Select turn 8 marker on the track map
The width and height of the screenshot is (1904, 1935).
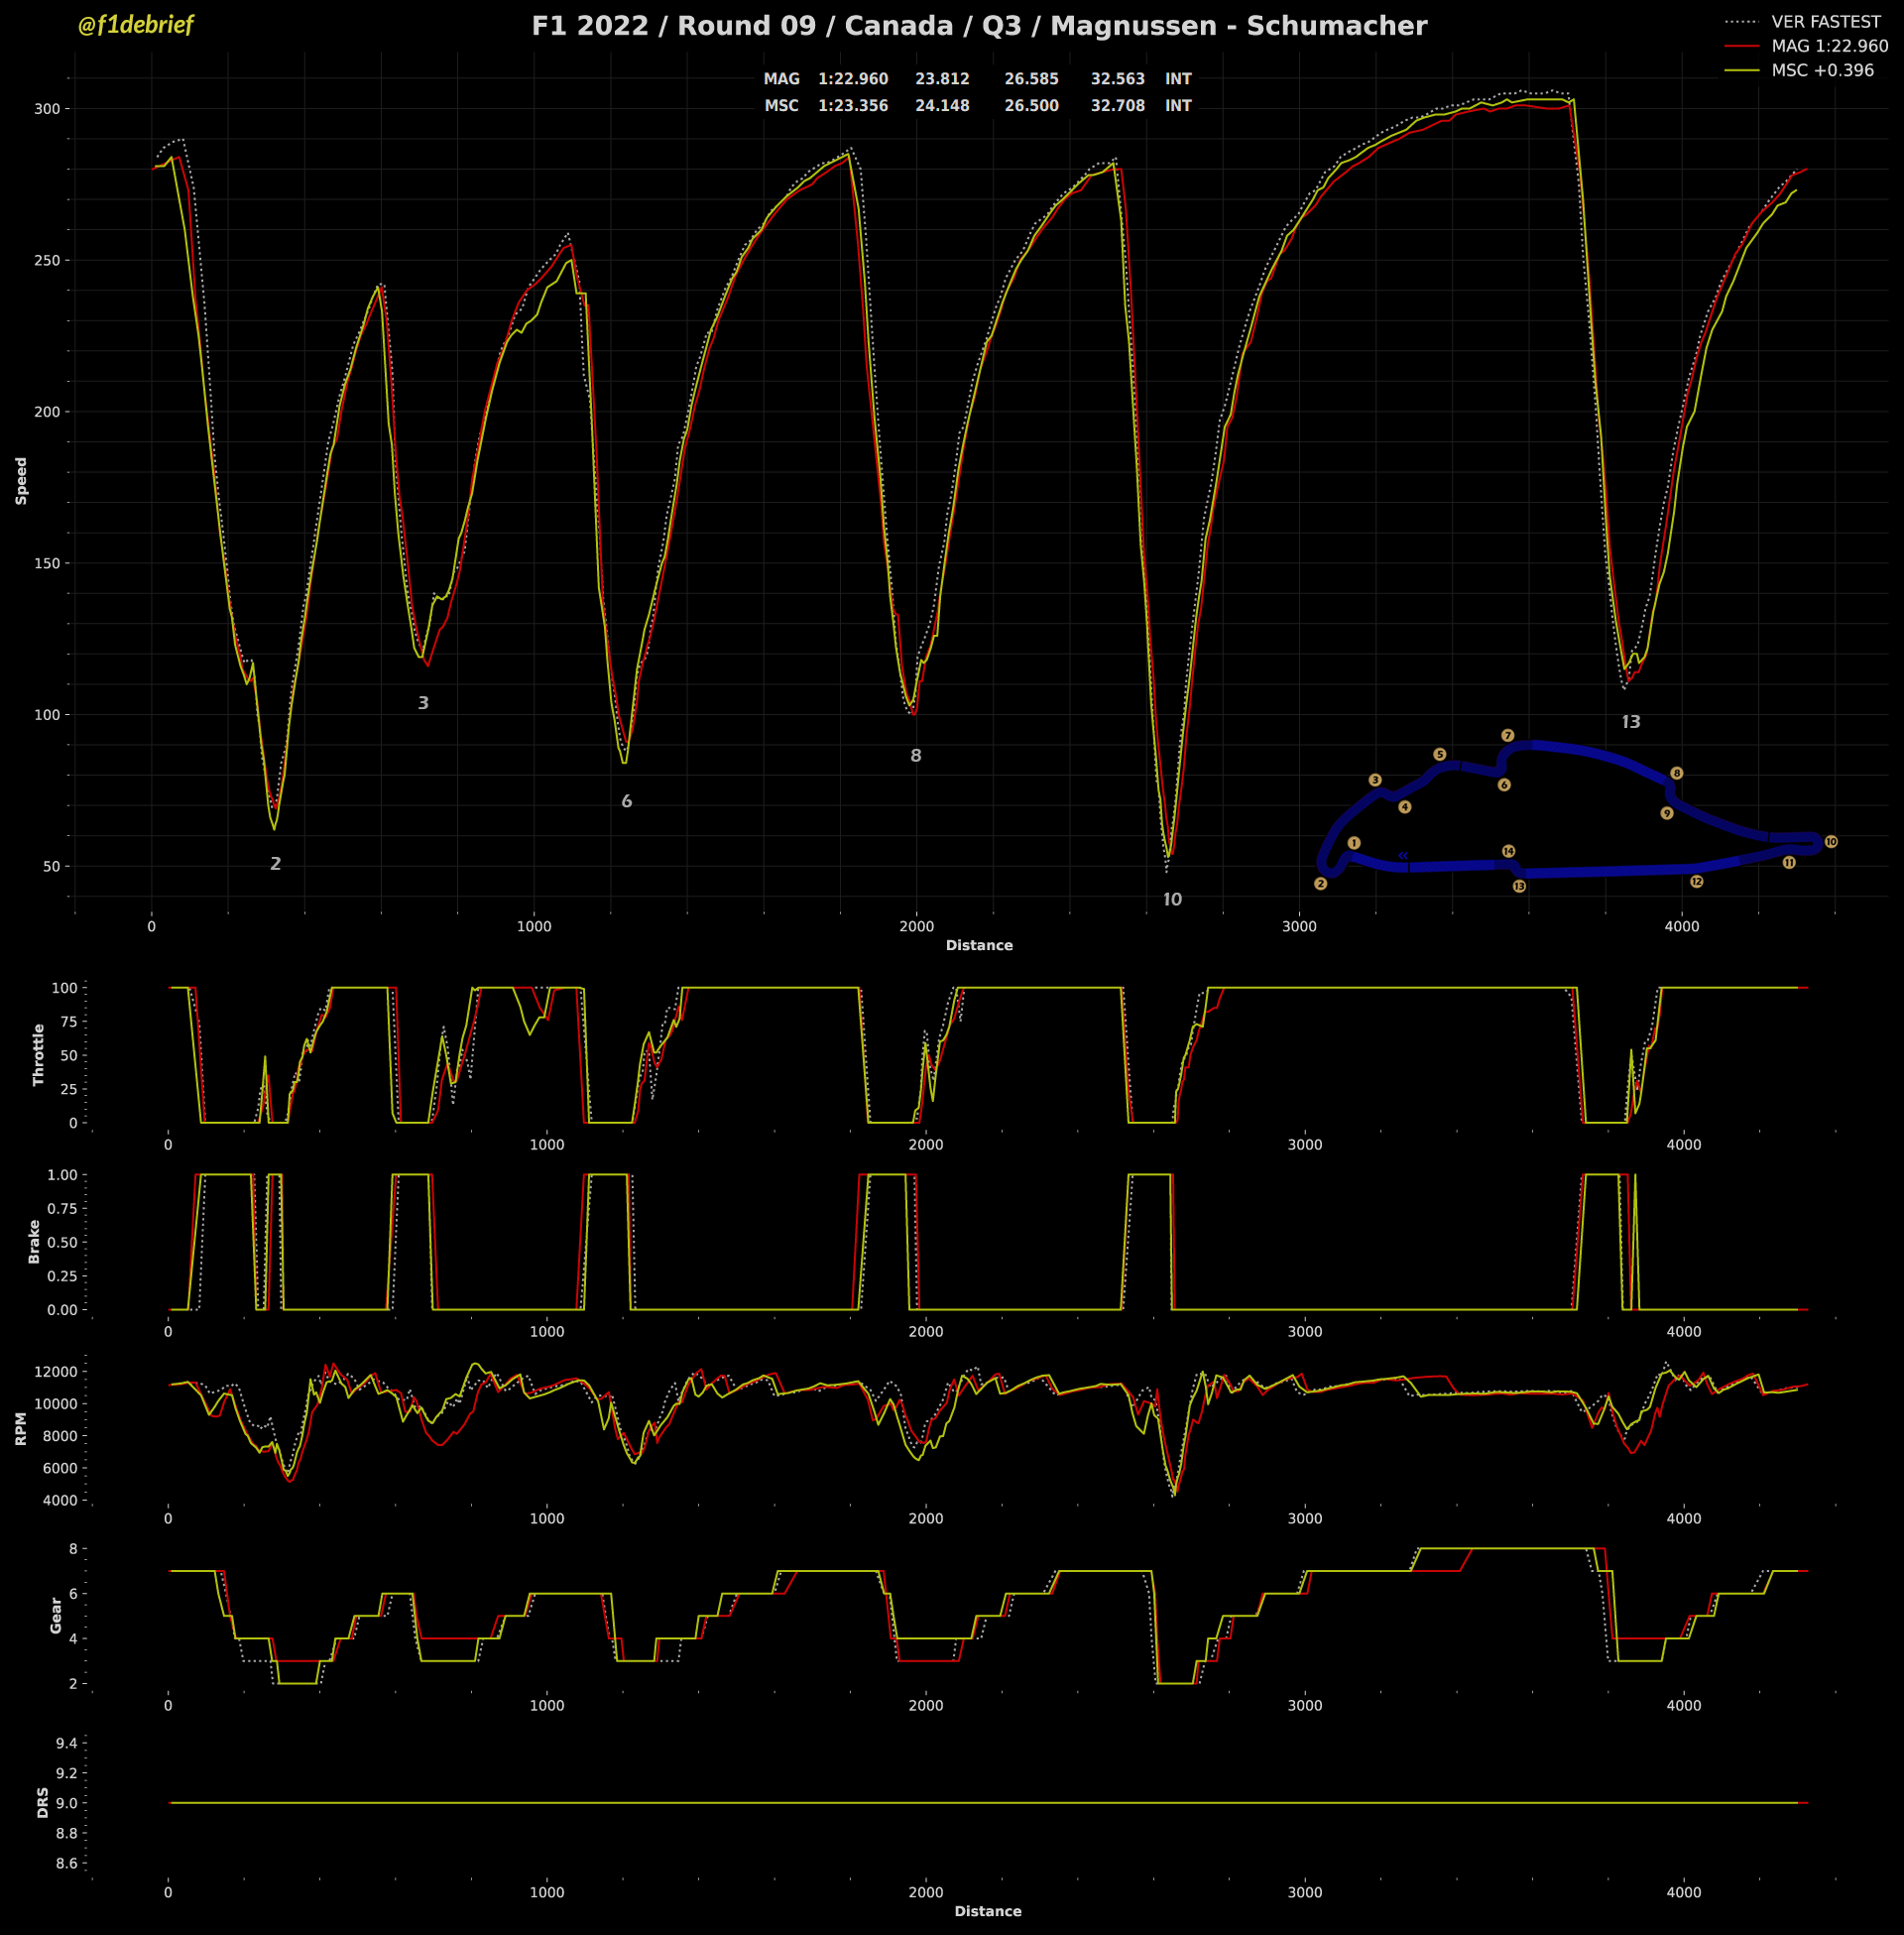(x=1677, y=773)
